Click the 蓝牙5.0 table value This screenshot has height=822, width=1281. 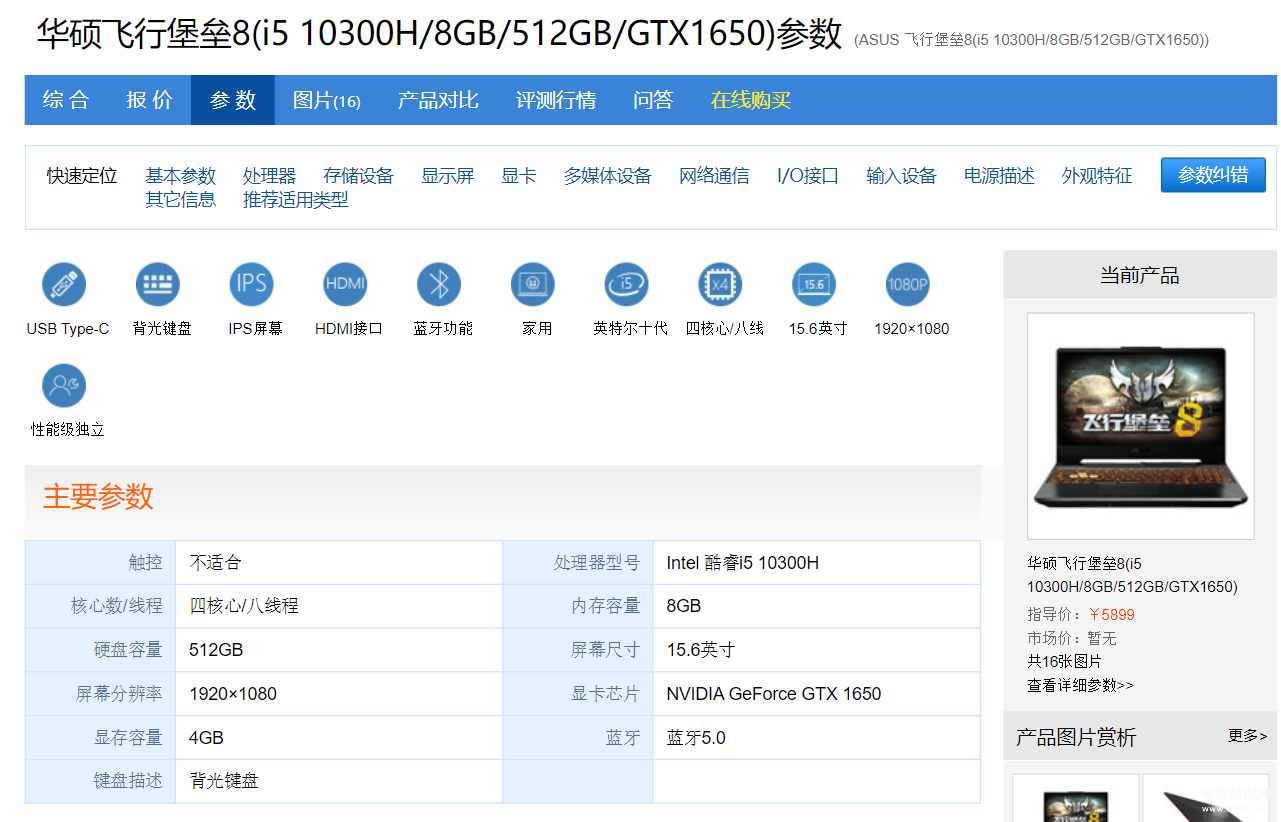[x=696, y=738]
